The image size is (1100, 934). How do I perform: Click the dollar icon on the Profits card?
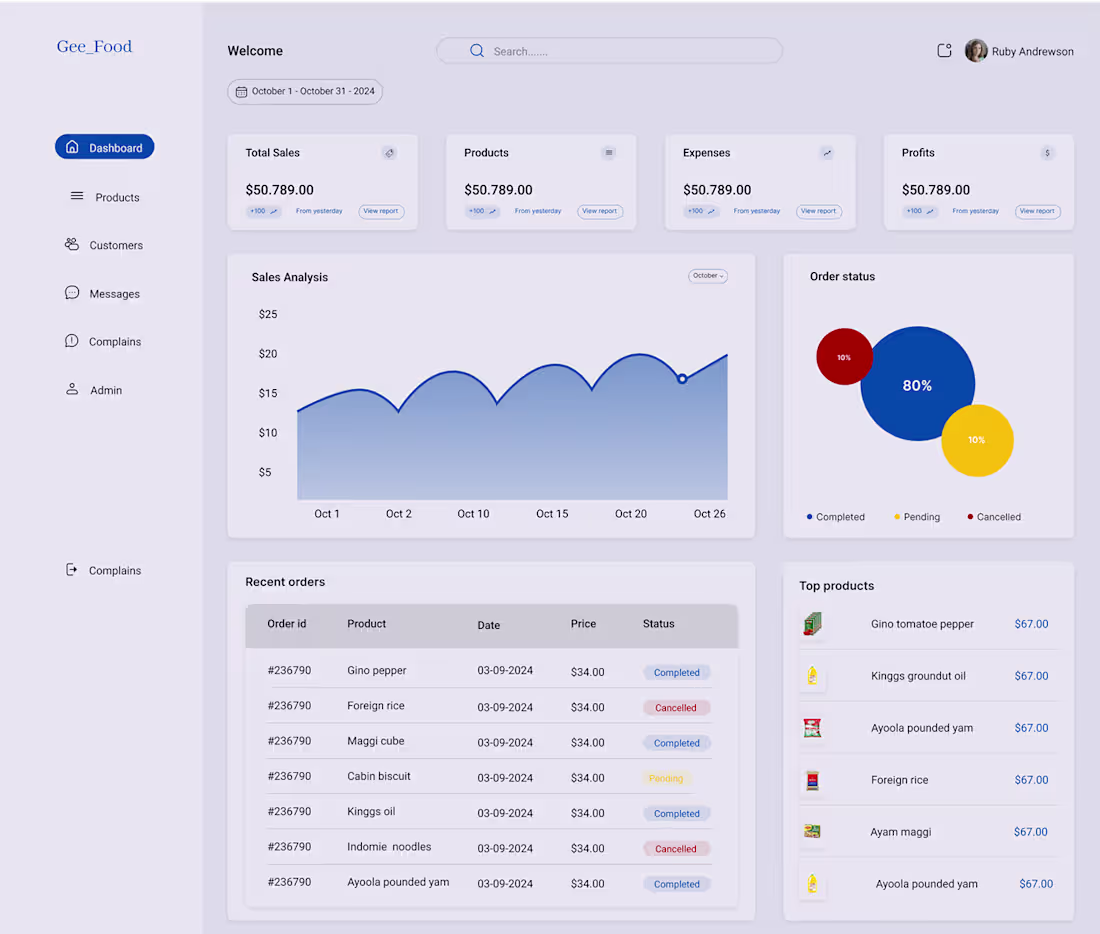click(x=1047, y=153)
